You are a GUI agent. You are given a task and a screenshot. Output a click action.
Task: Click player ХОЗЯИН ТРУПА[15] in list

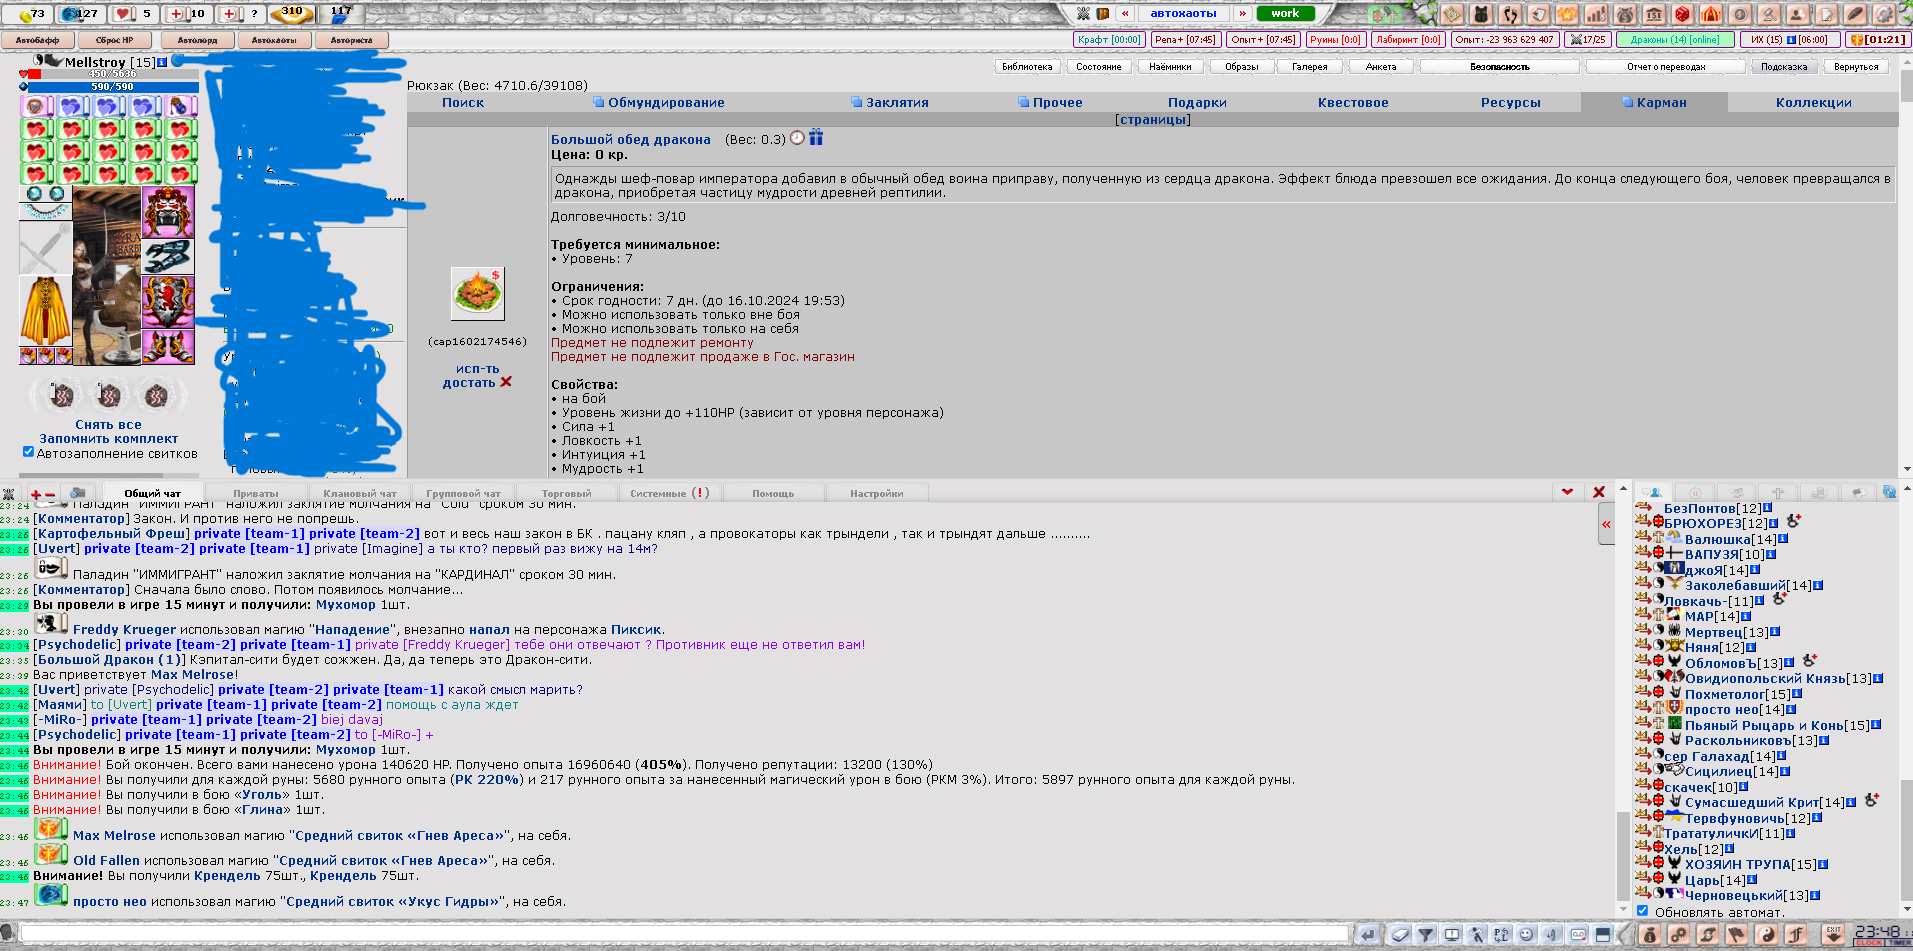[x=1750, y=865]
